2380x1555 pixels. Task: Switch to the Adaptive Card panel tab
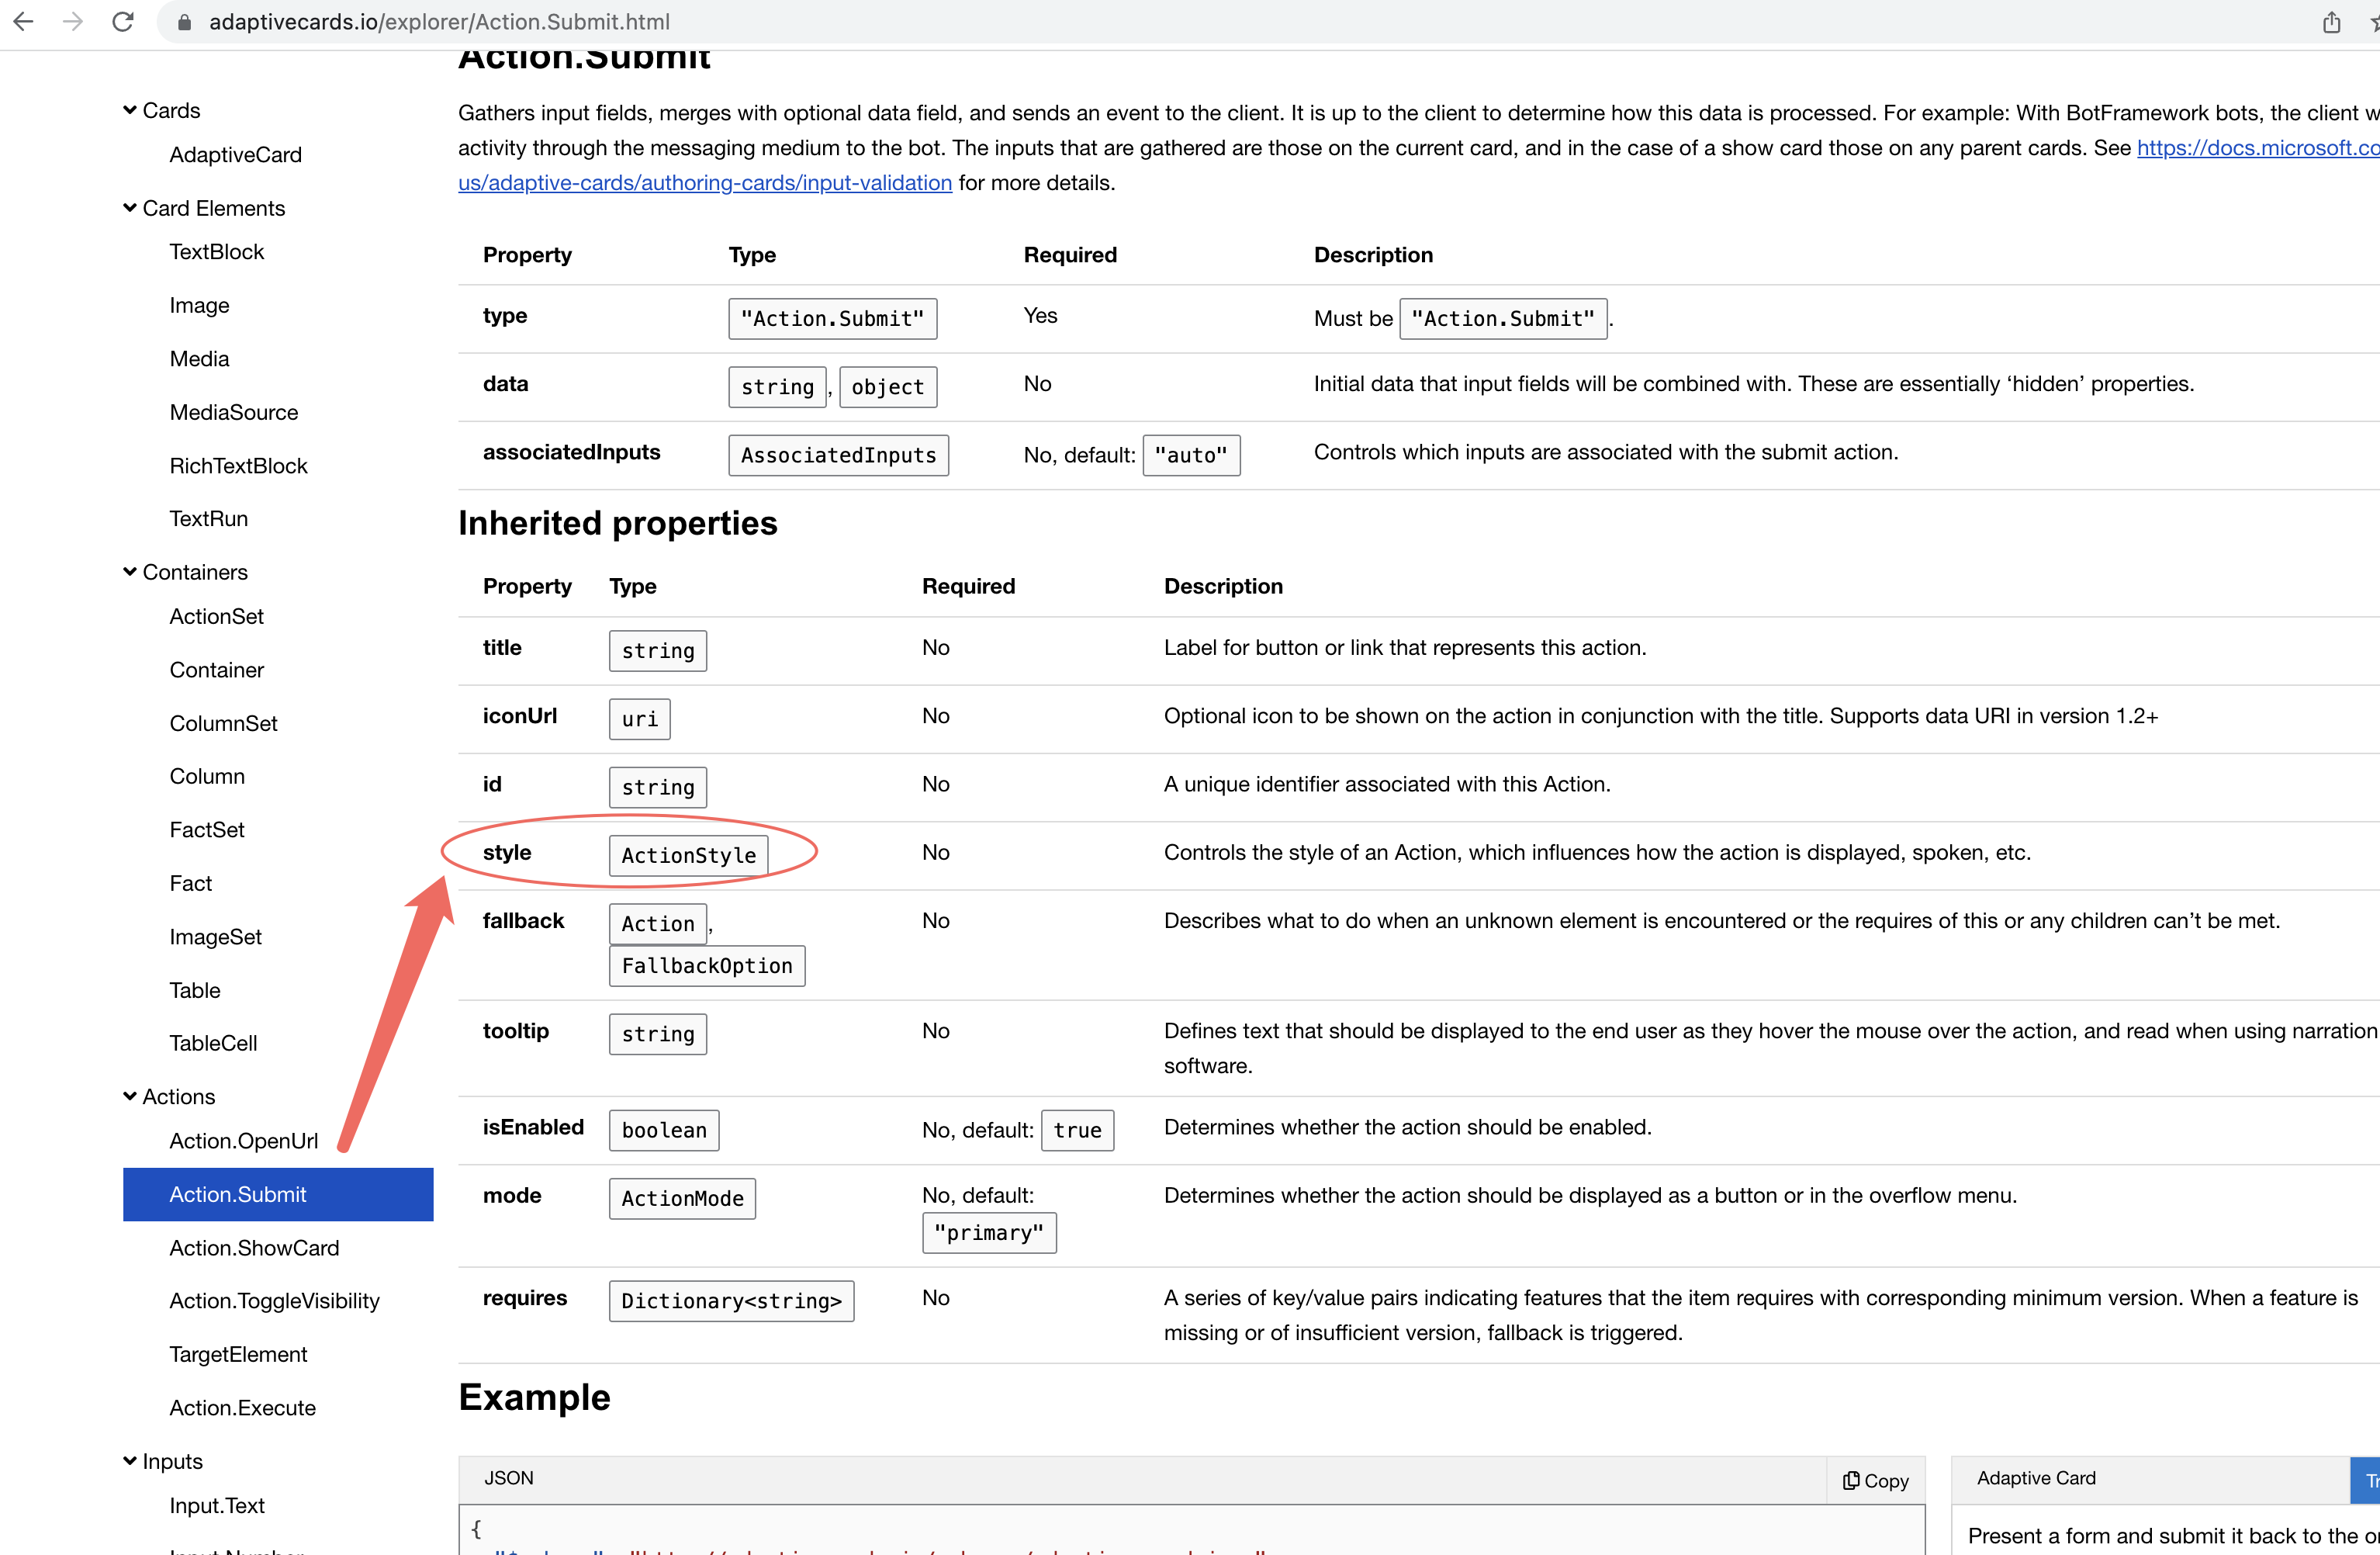[2036, 1477]
